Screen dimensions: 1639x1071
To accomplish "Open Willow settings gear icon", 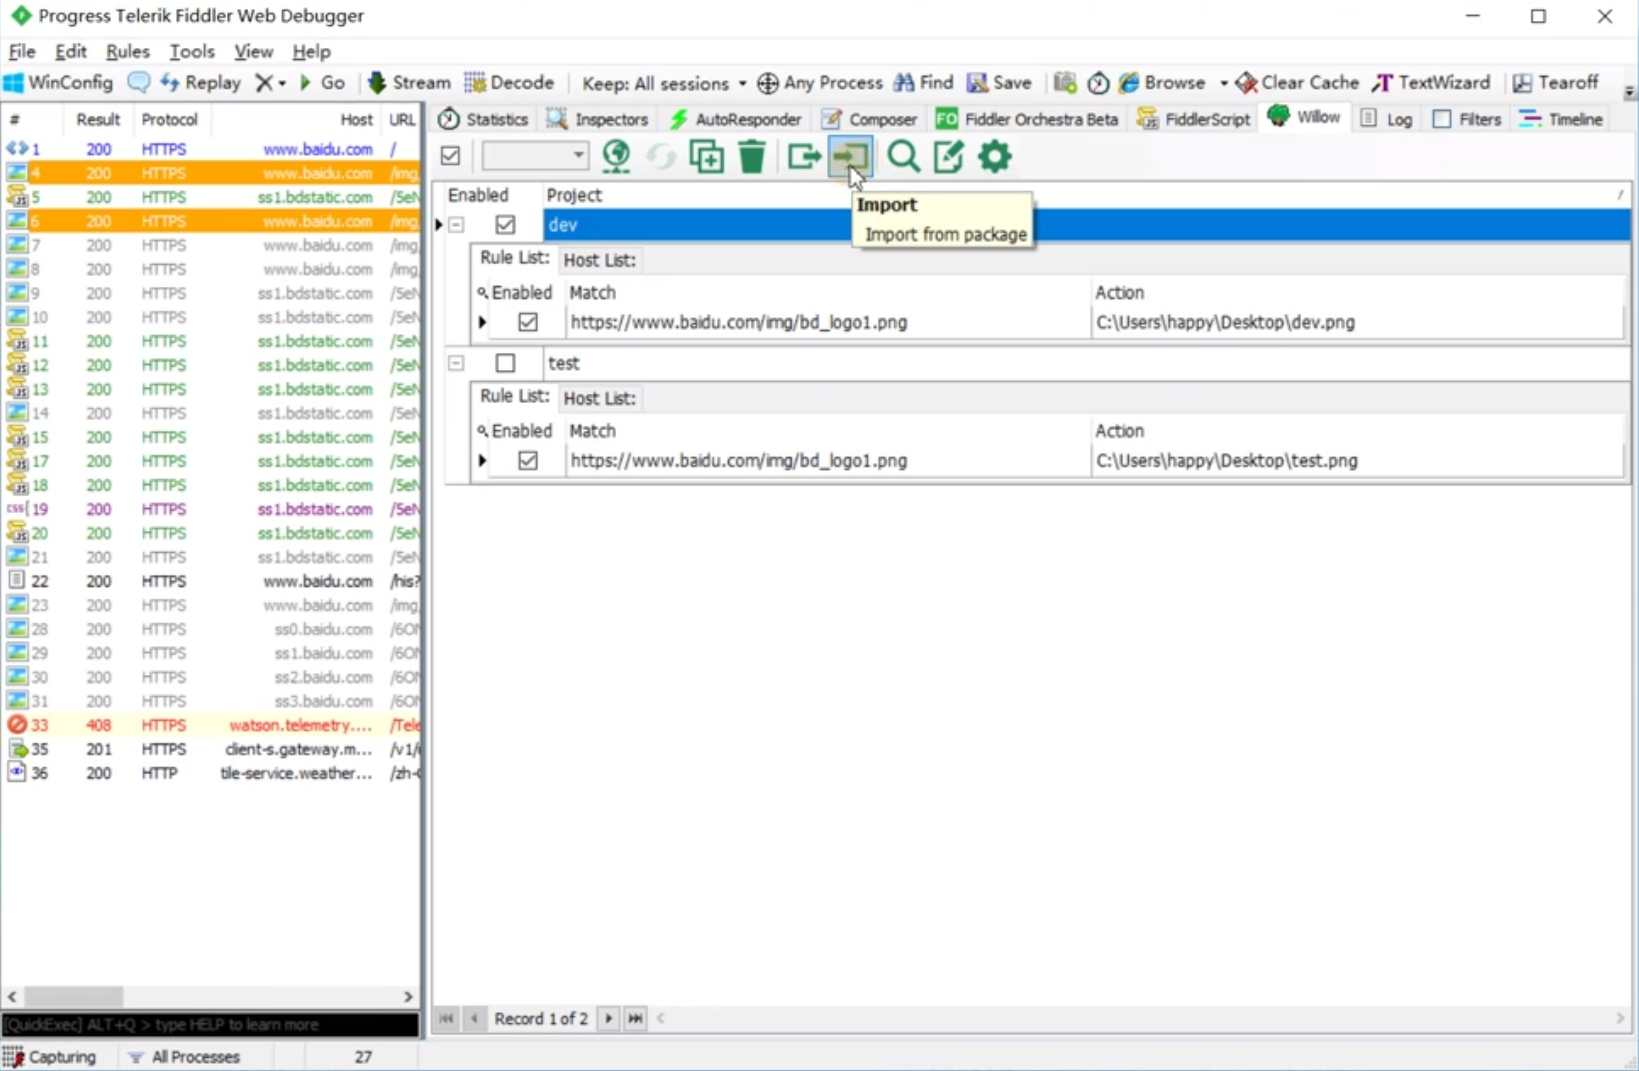I will 995,157.
